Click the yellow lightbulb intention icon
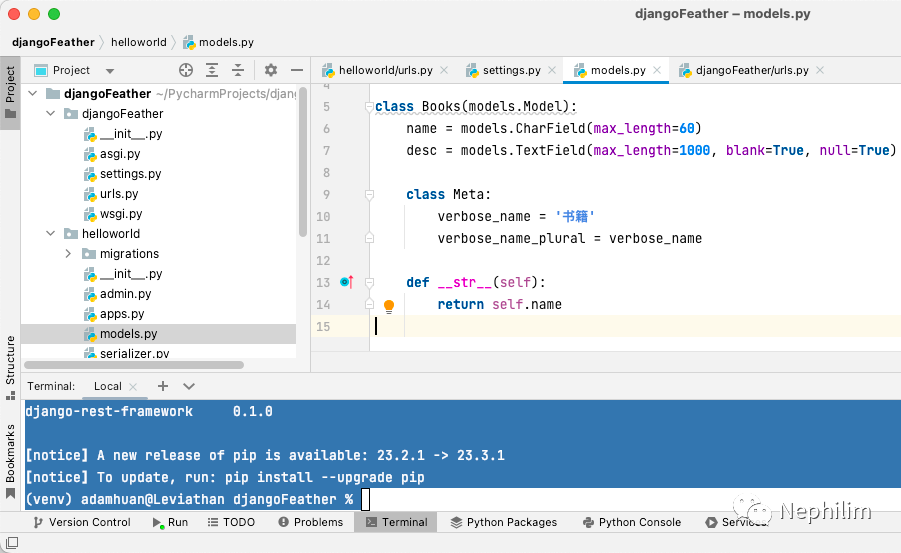 coord(389,306)
